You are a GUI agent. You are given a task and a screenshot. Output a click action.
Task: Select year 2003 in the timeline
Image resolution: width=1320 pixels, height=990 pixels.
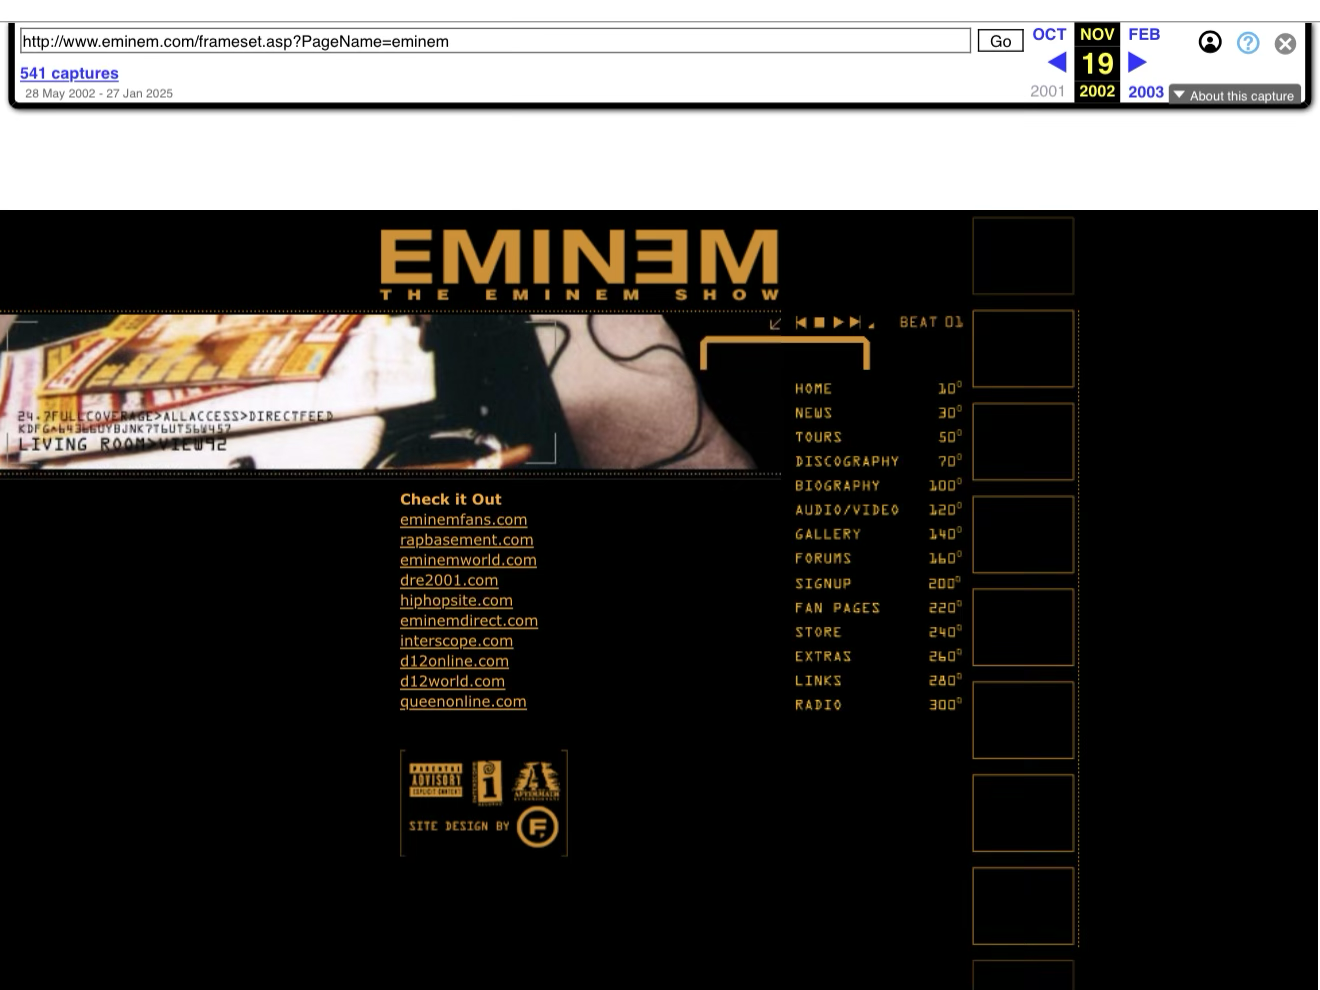1146,92
